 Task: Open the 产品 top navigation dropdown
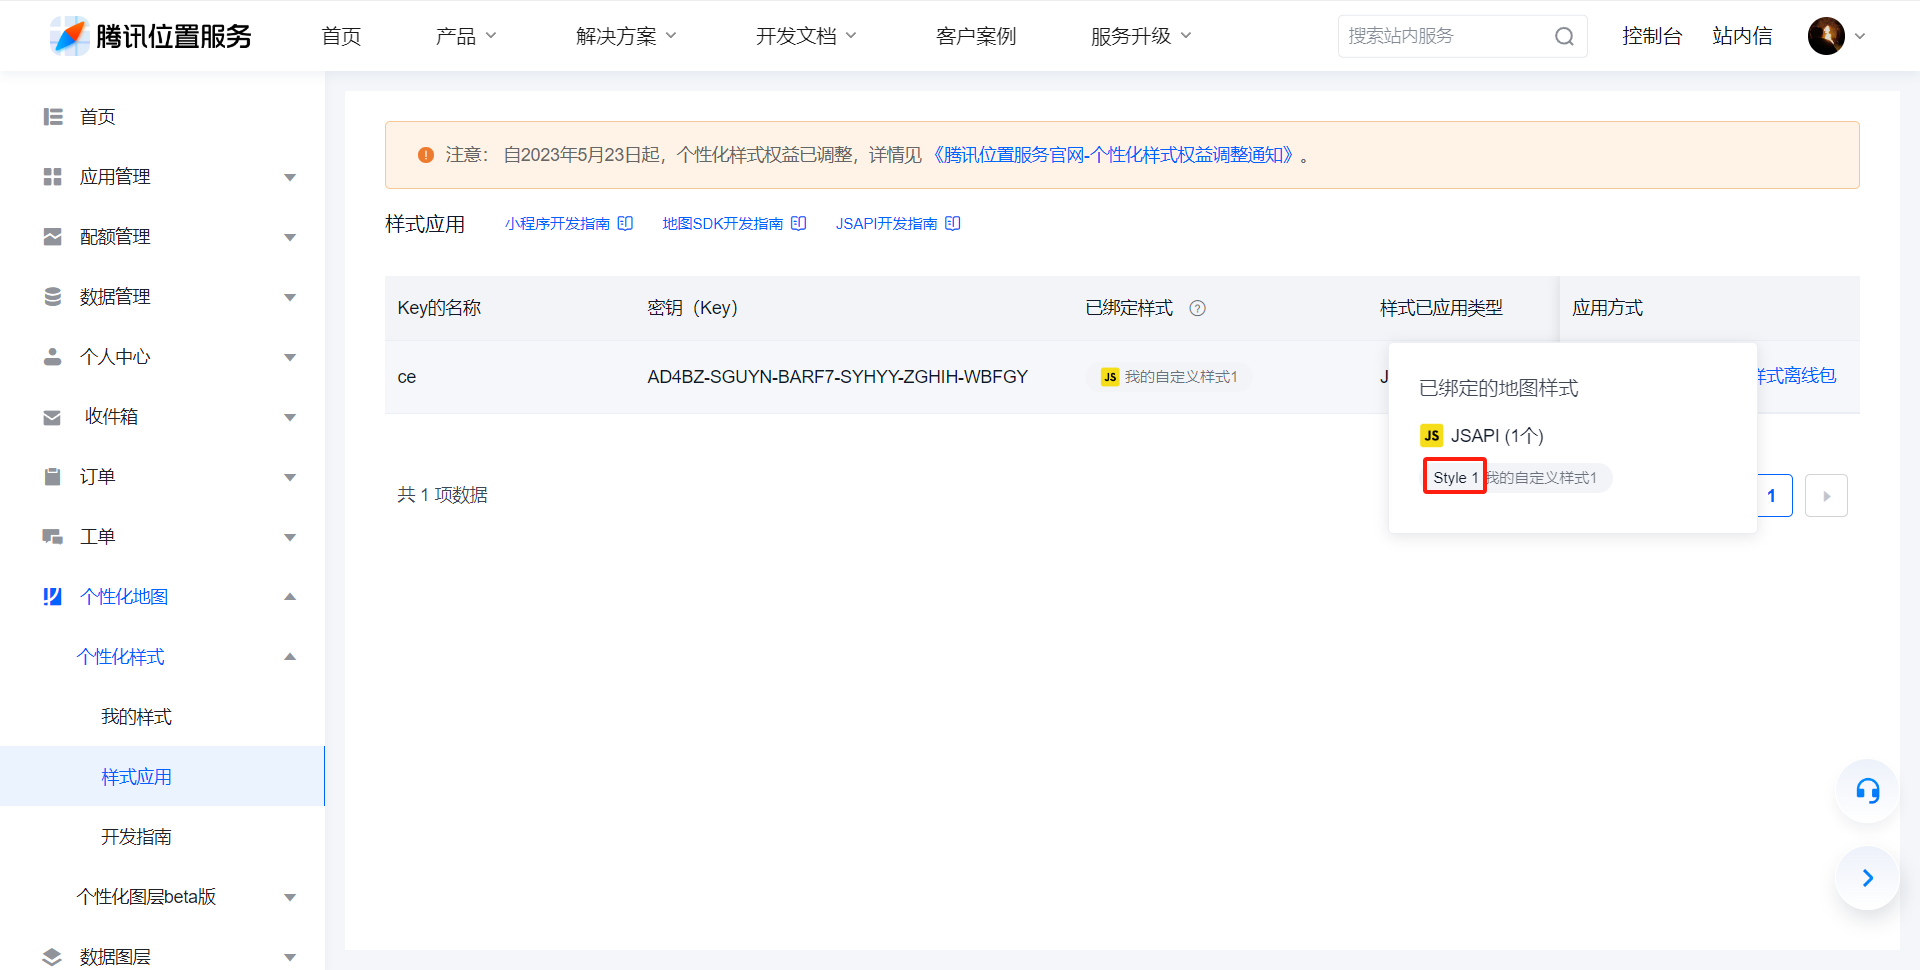coord(466,36)
